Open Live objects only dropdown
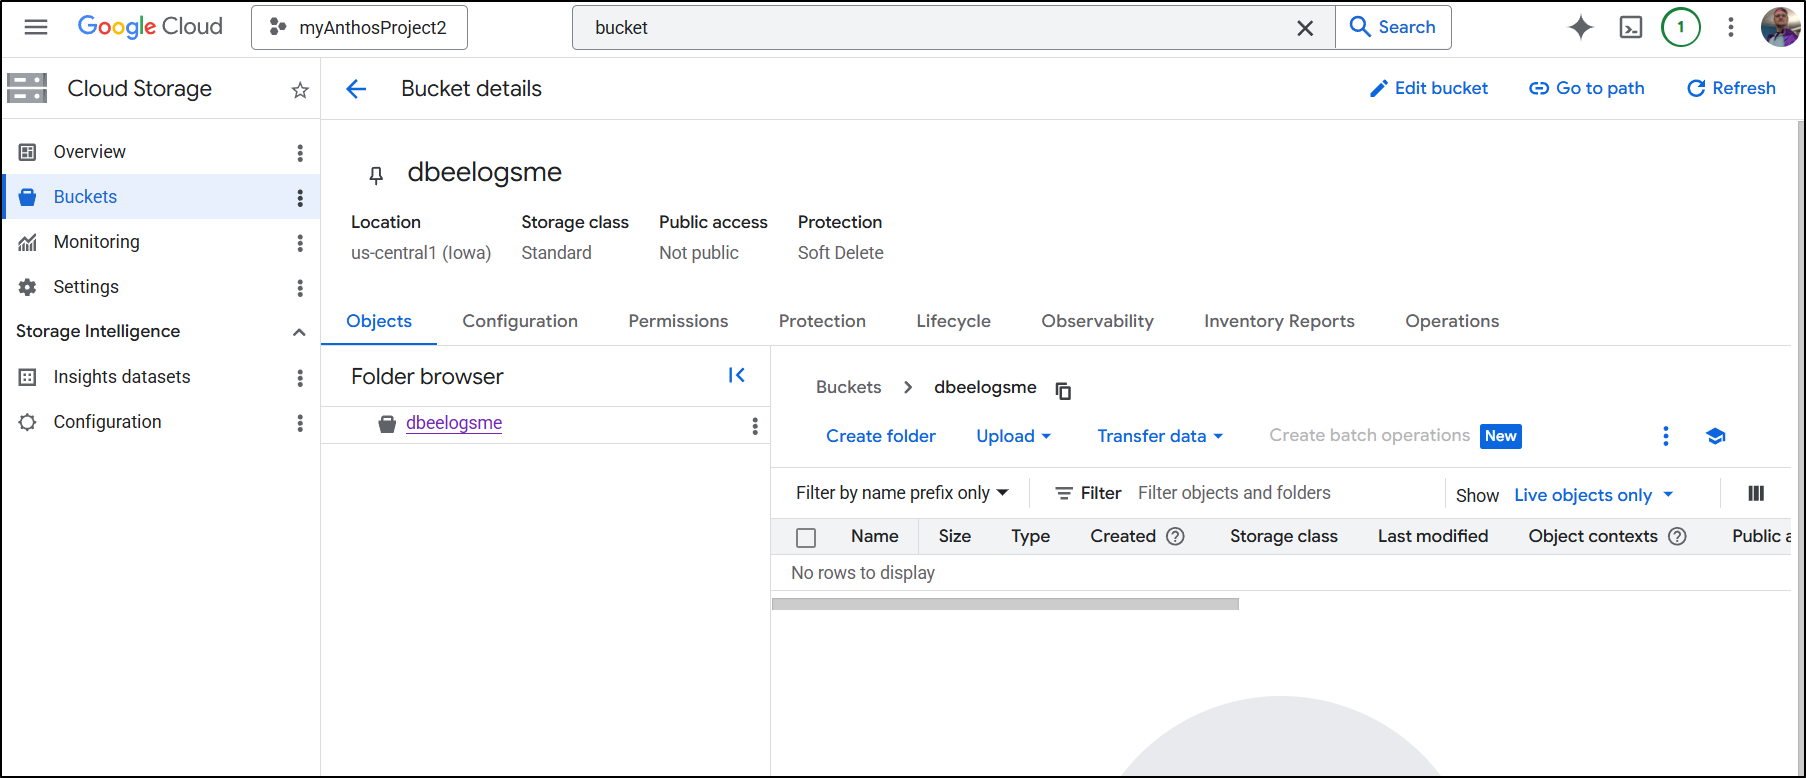 coord(1593,495)
